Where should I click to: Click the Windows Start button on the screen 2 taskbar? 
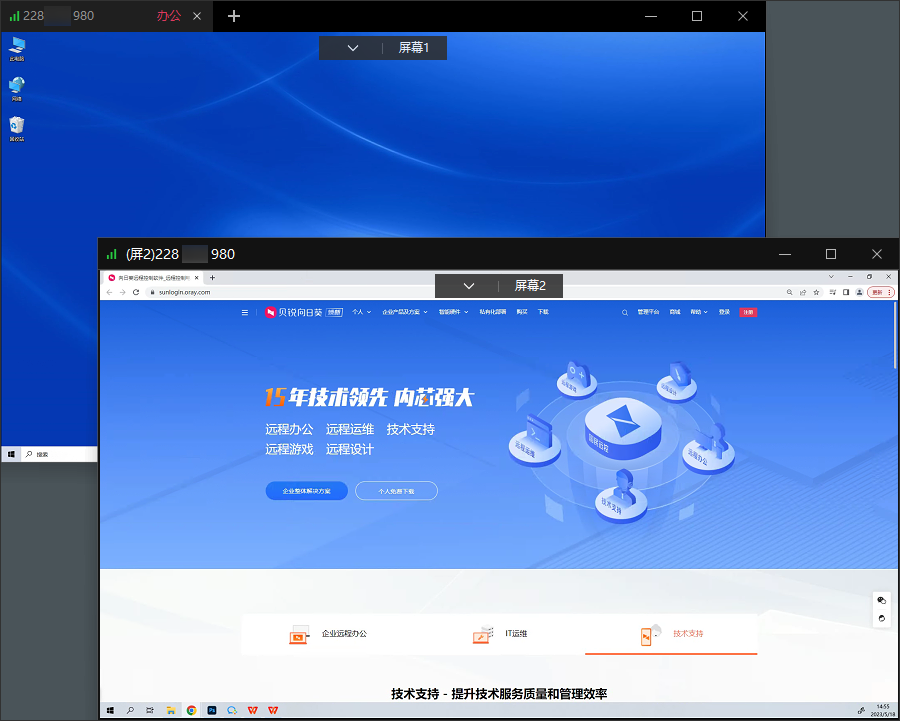click(109, 710)
